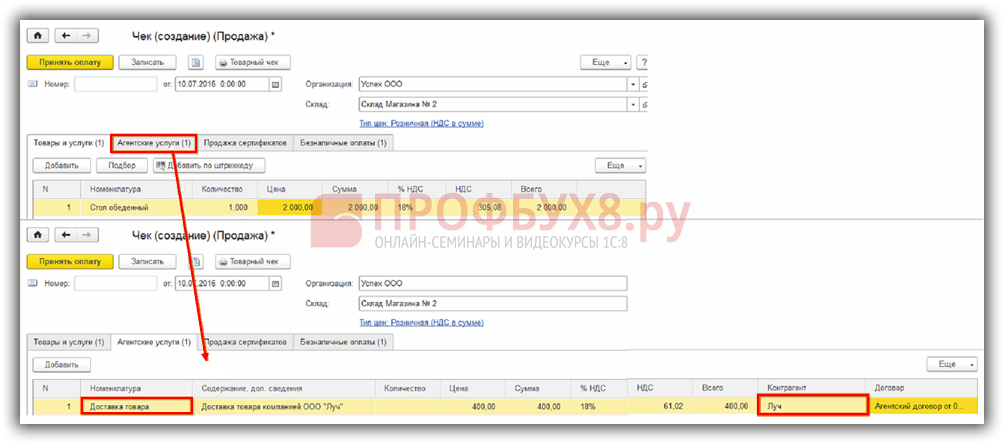Click the Договор column header

tap(922, 388)
